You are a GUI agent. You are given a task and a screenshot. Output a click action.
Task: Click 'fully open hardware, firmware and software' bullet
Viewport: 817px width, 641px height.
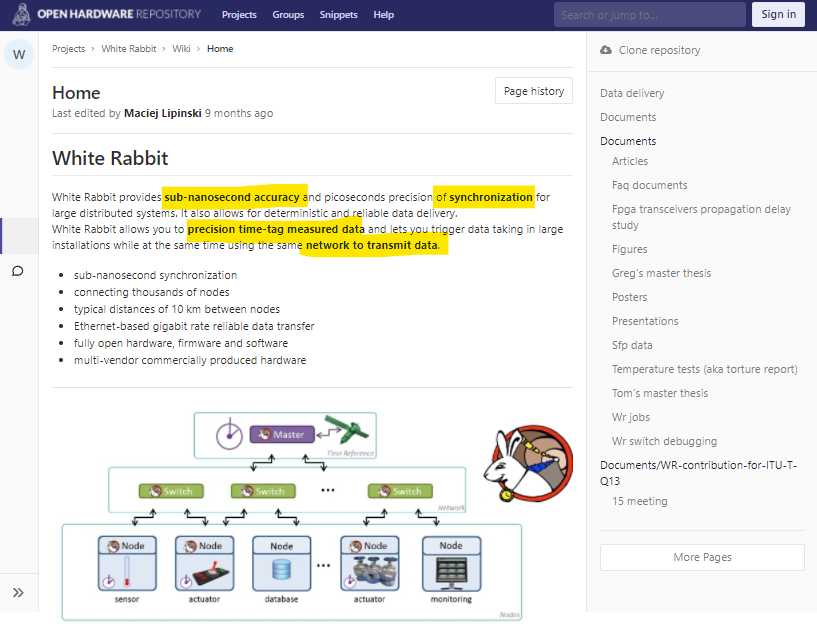181,343
